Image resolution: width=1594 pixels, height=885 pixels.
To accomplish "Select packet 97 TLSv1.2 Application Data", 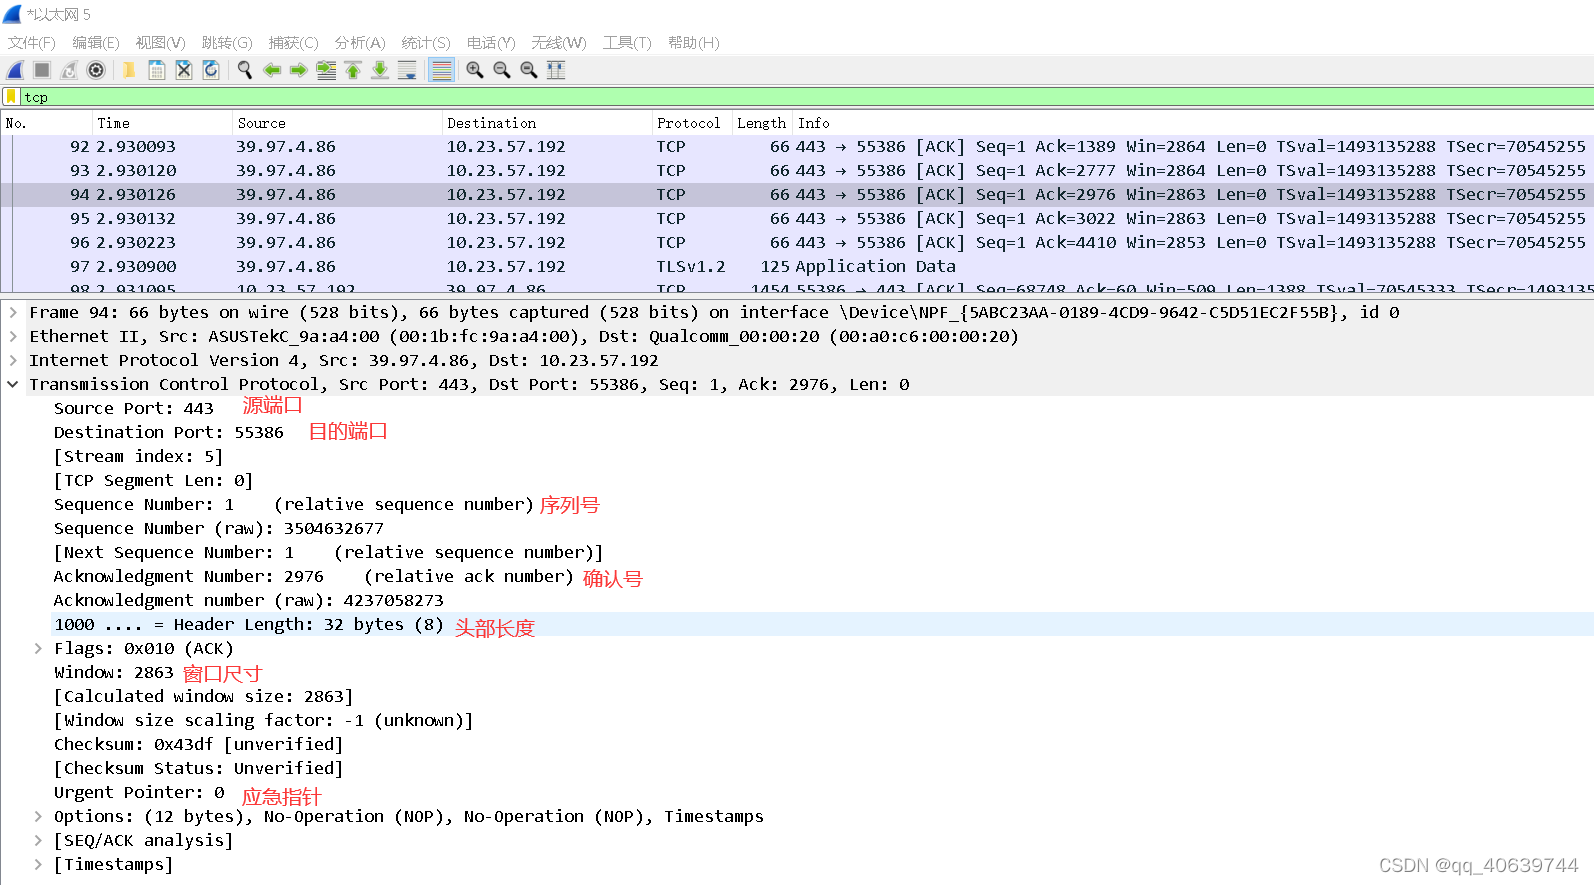I will pyautogui.click(x=797, y=267).
